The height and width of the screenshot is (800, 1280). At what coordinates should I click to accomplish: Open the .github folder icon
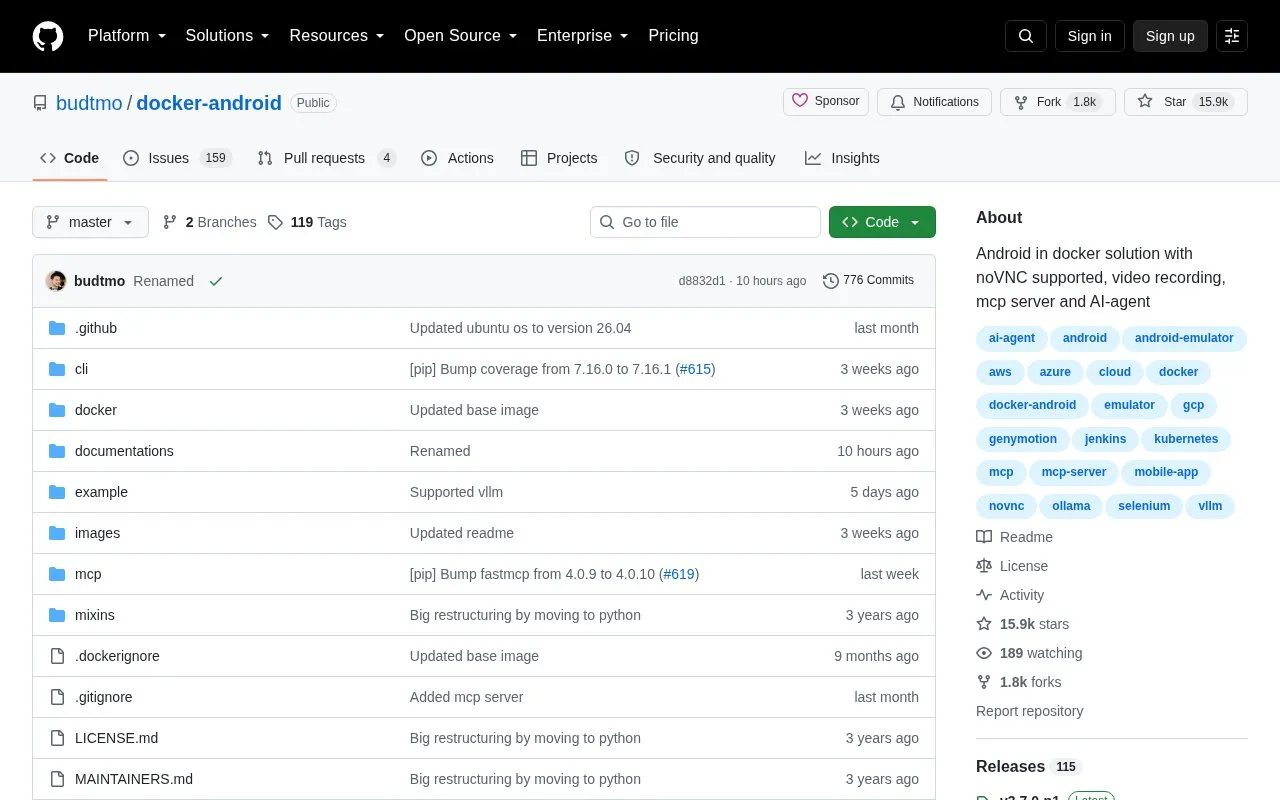tap(57, 328)
